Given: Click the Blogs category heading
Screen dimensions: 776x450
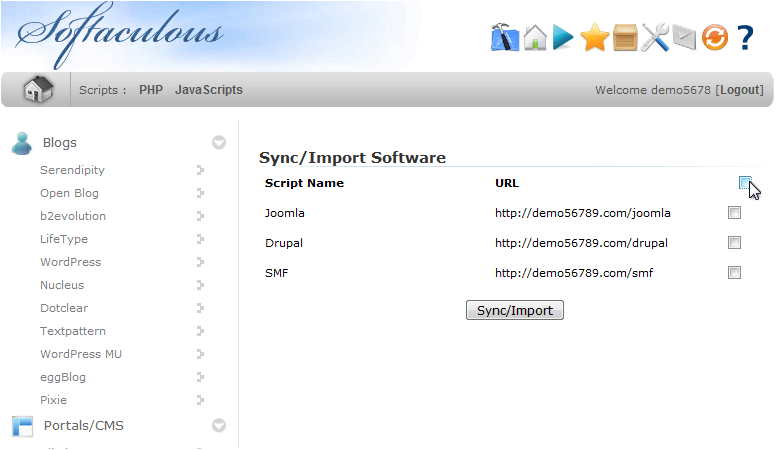Looking at the screenshot, I should pyautogui.click(x=59, y=143).
